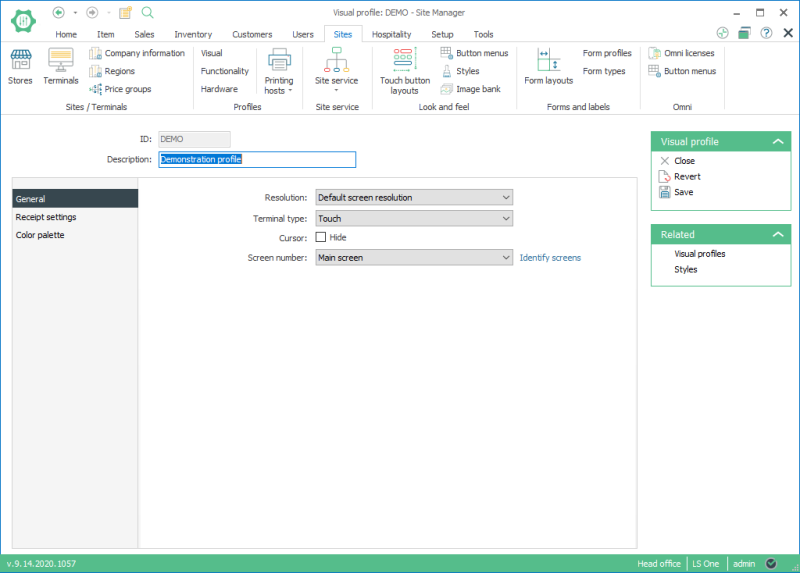This screenshot has width=800, height=573.
Task: Open Omni licenses
Action: tap(681, 53)
